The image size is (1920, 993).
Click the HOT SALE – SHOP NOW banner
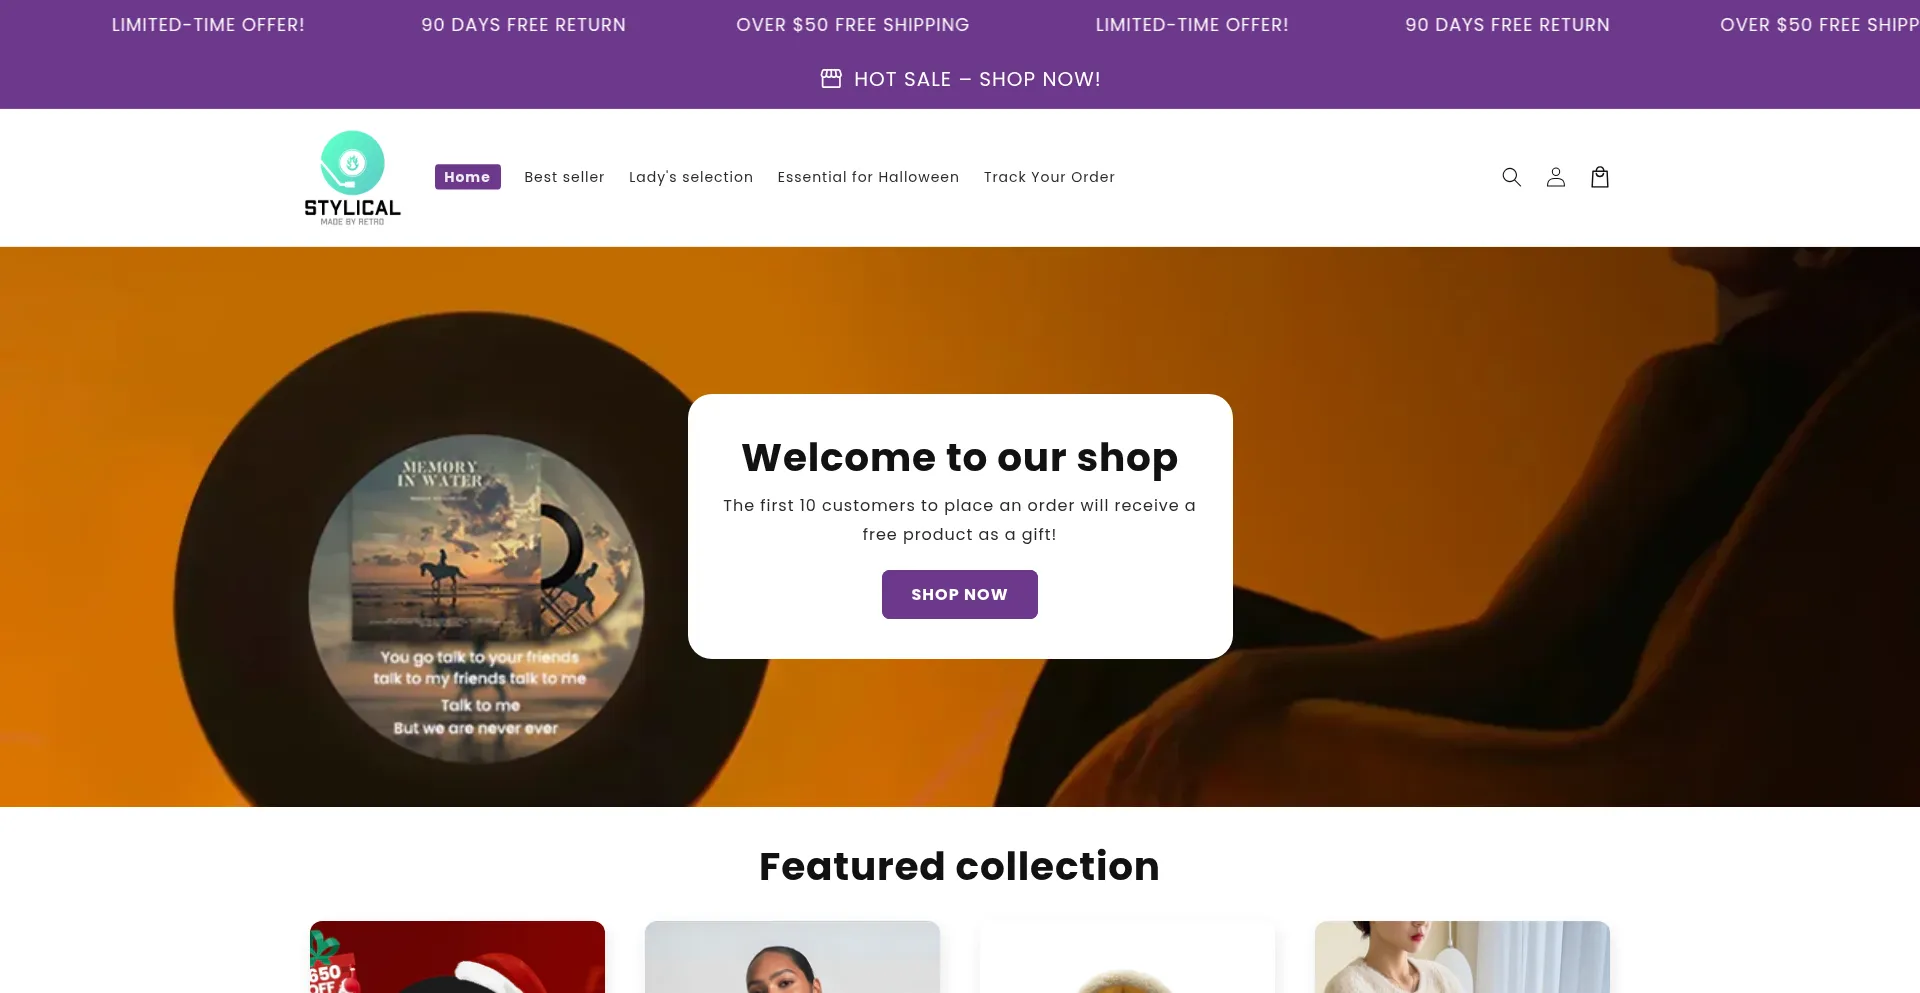click(x=975, y=79)
